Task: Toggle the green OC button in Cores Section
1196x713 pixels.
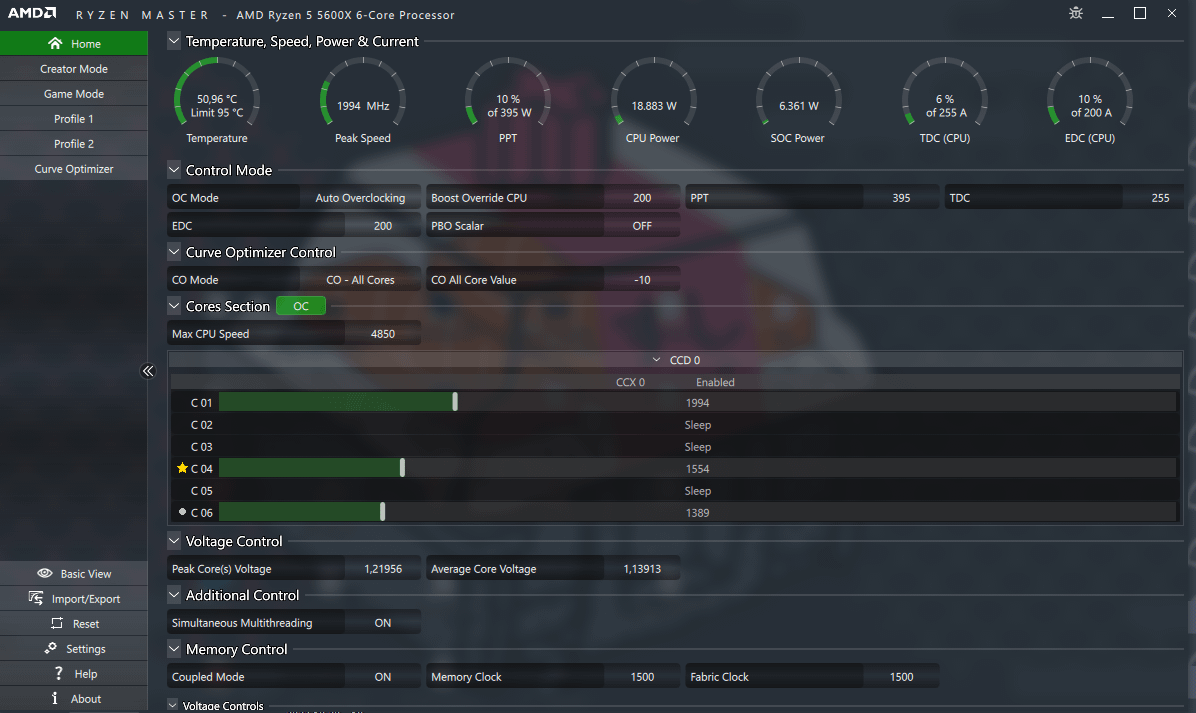Action: [x=301, y=306]
